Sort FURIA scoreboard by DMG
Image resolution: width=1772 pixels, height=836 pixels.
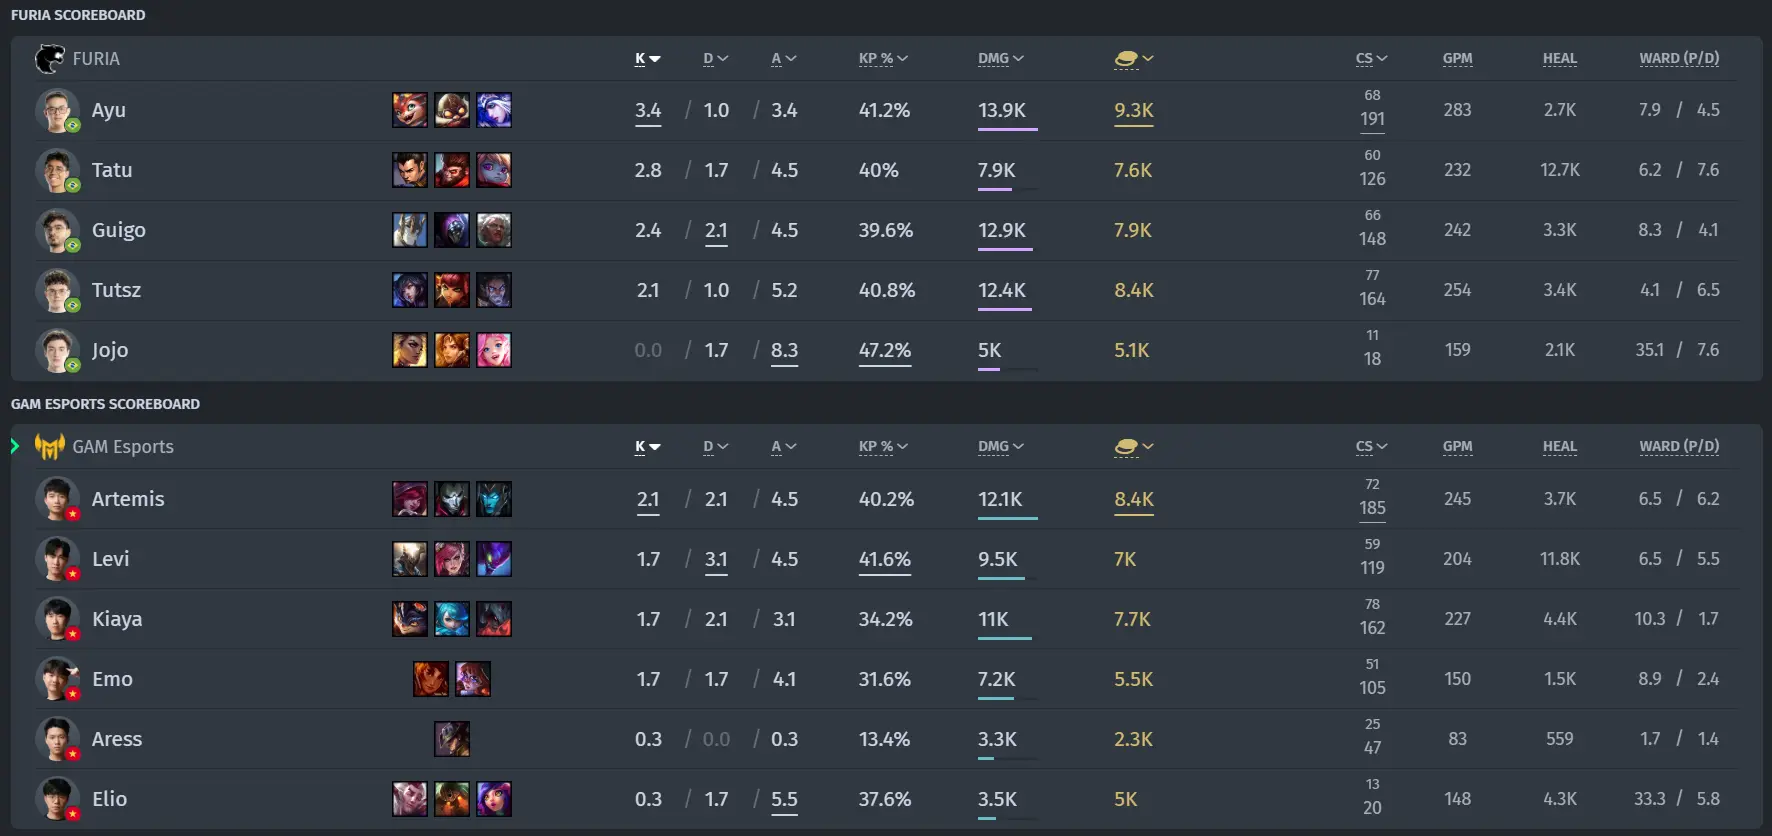[x=1001, y=59]
